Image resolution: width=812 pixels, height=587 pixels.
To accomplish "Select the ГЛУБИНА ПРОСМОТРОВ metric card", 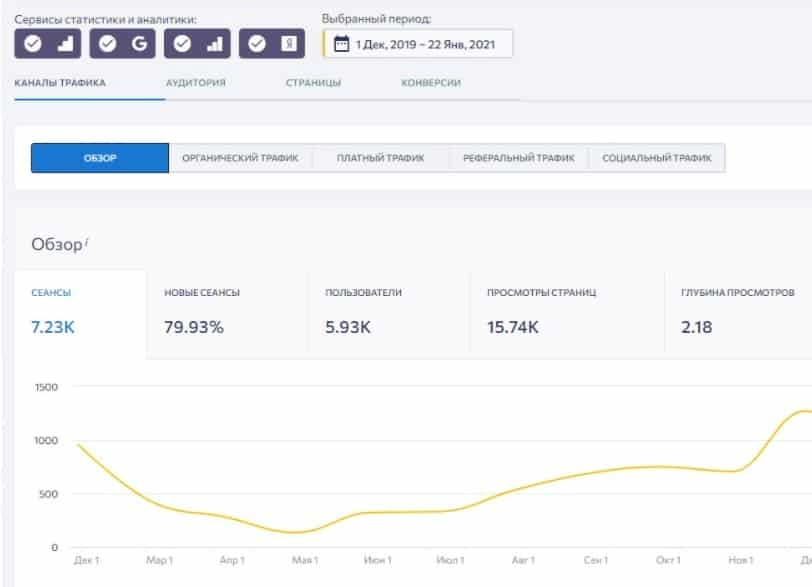I will 738,313.
